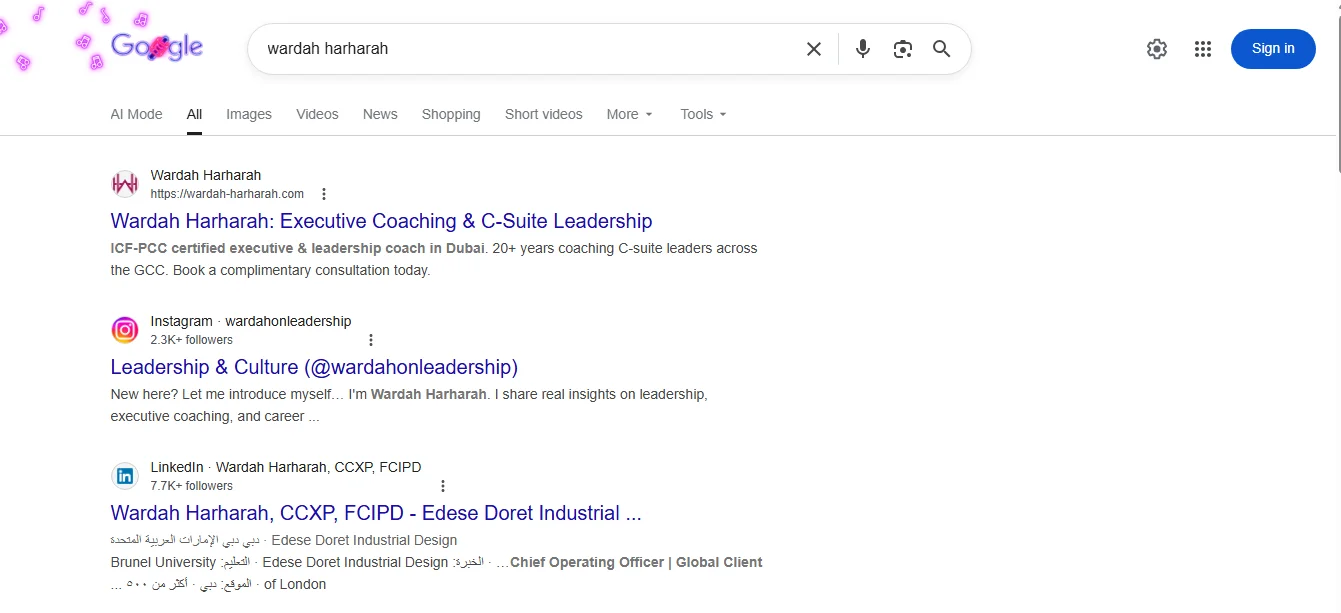Click the Wardah Harharah site name above URL

206,175
